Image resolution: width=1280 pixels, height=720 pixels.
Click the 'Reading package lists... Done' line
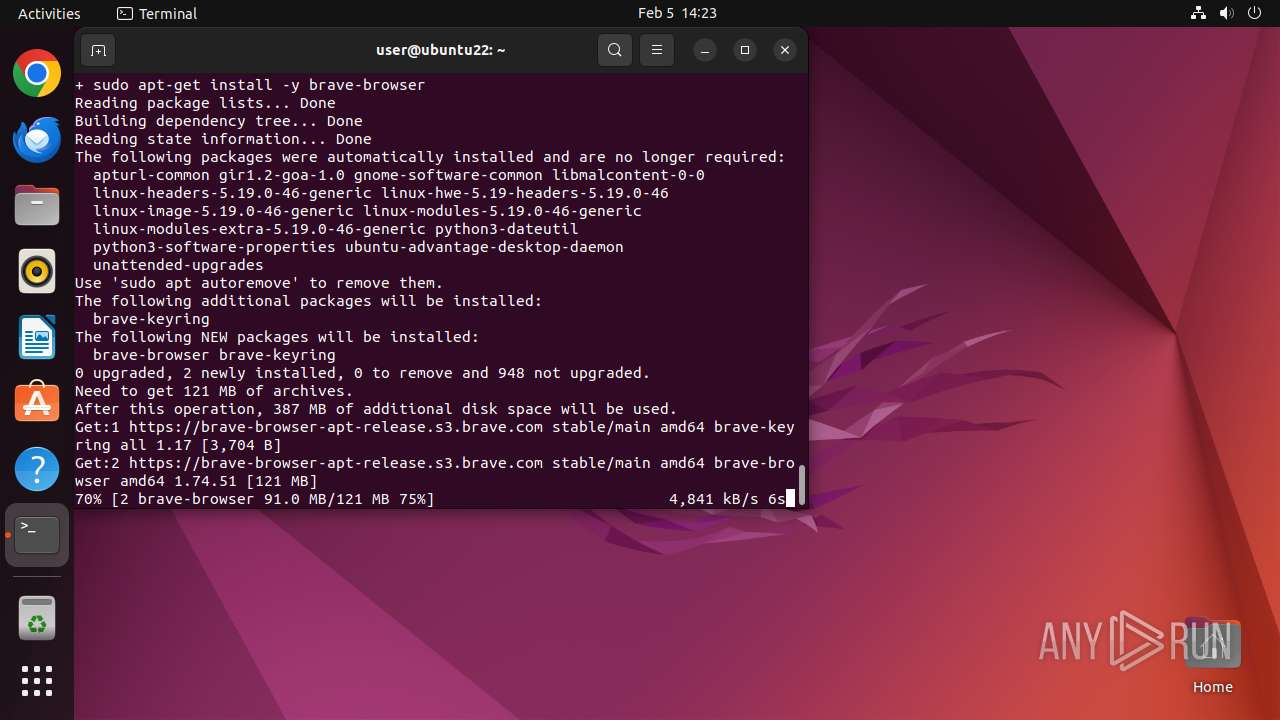click(205, 103)
